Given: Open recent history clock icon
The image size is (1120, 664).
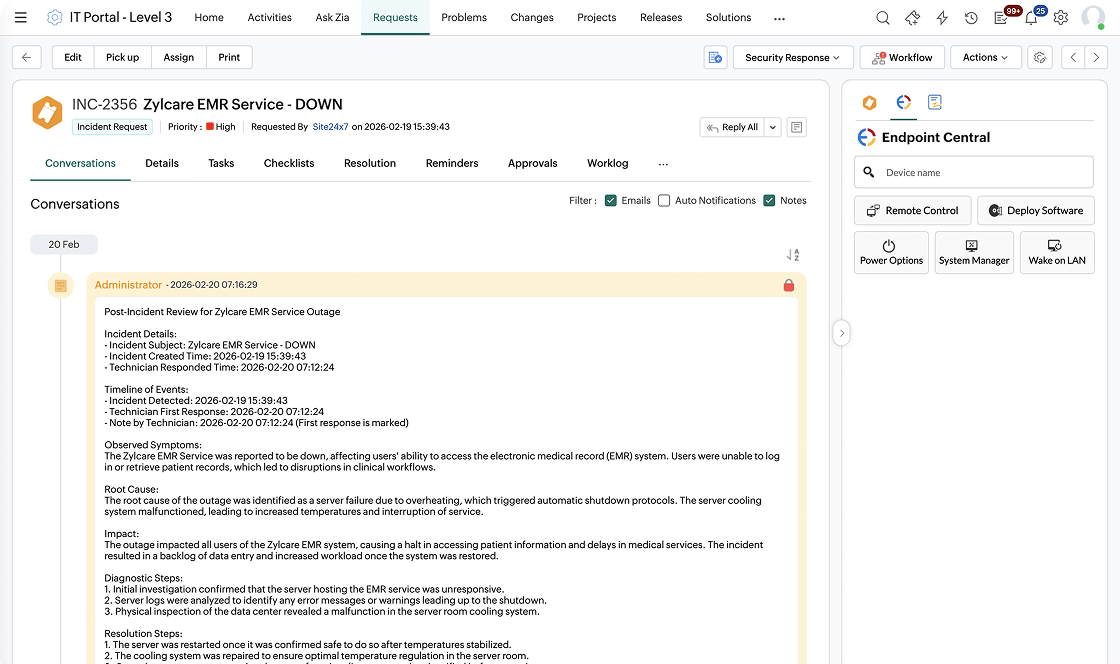Looking at the screenshot, I should 971,18.
